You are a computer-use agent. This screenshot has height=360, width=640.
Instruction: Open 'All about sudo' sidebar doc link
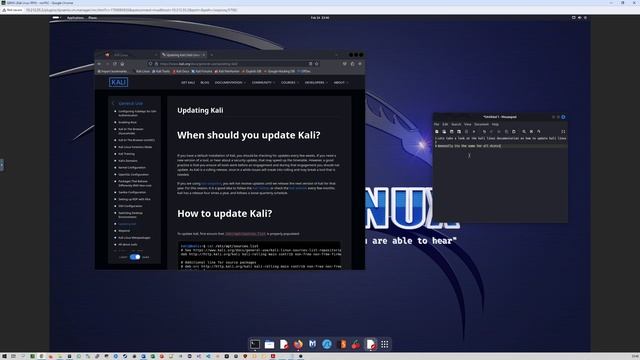point(128,244)
